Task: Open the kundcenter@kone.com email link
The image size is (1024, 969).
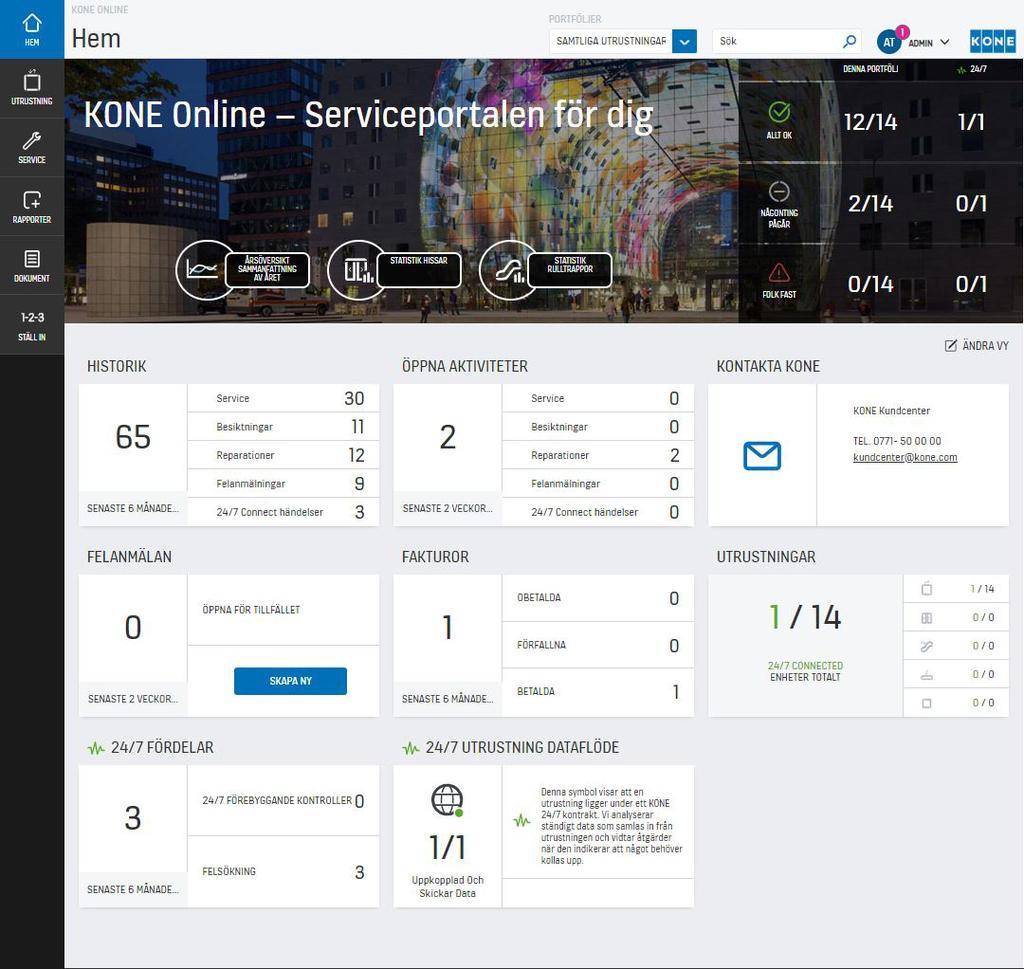Action: (904, 458)
